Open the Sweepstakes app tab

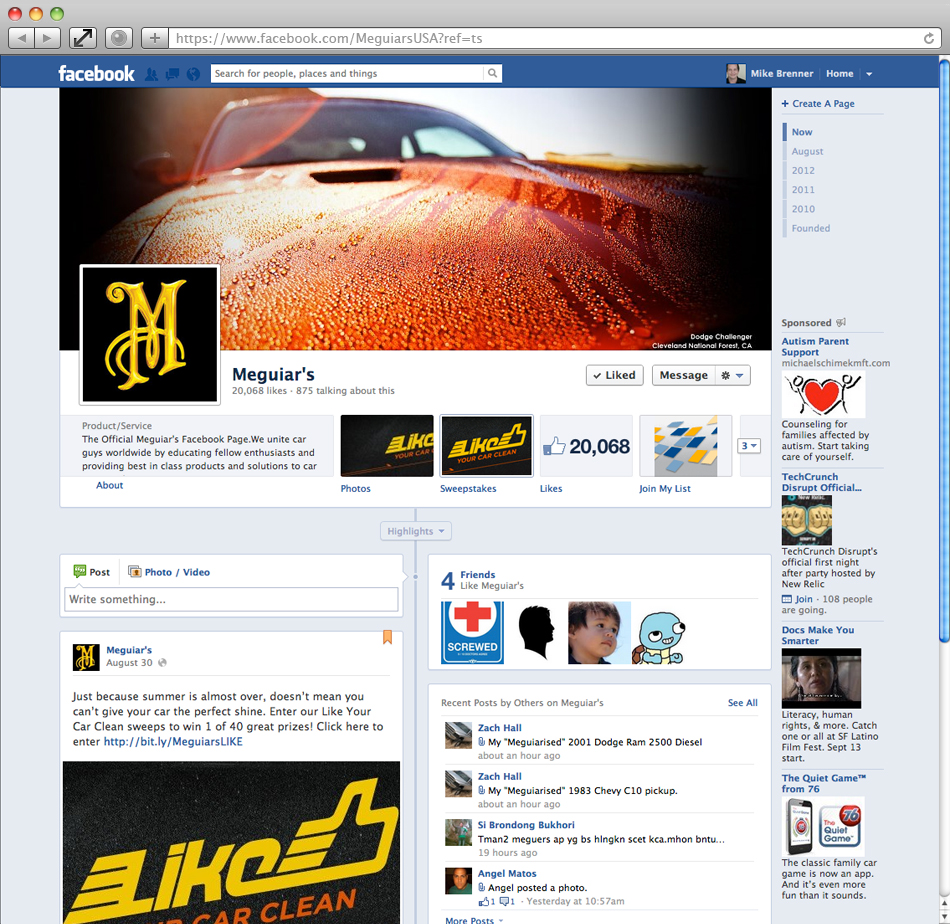click(x=486, y=445)
